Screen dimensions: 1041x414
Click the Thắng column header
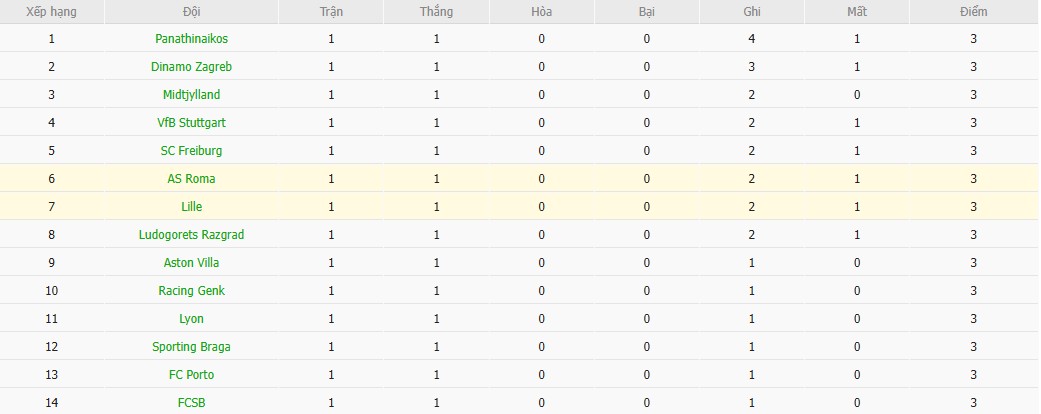tap(436, 12)
